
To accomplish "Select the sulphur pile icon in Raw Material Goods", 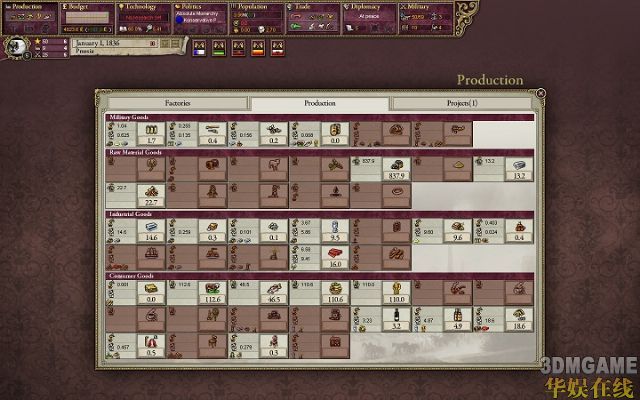I will click(458, 165).
